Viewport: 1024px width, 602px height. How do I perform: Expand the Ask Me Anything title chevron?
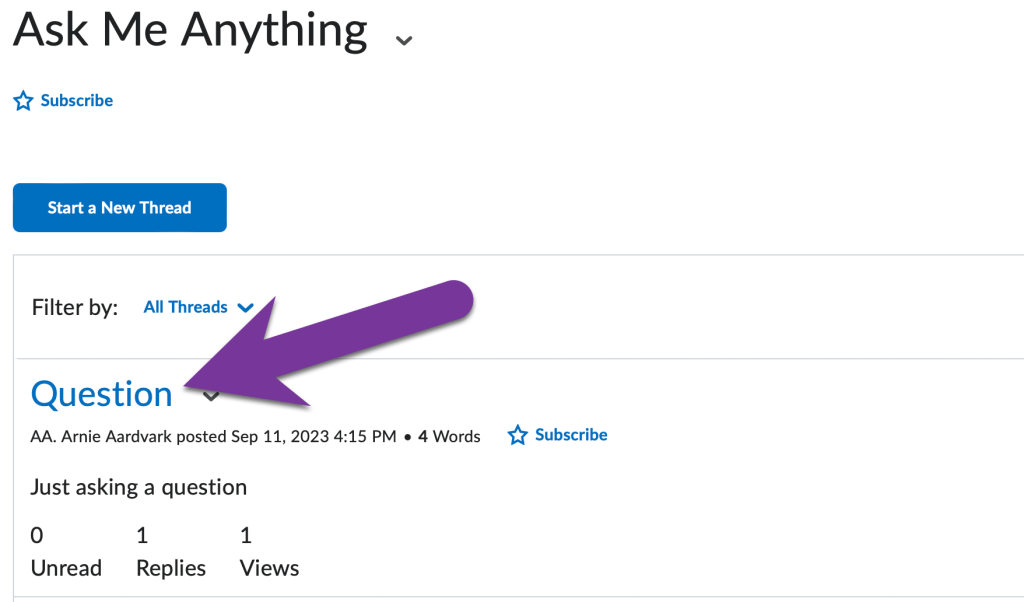403,40
